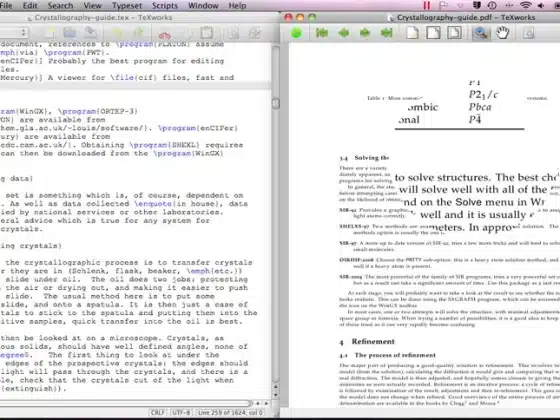Go to first page of the PDF
The image size is (560, 420).
point(322,33)
